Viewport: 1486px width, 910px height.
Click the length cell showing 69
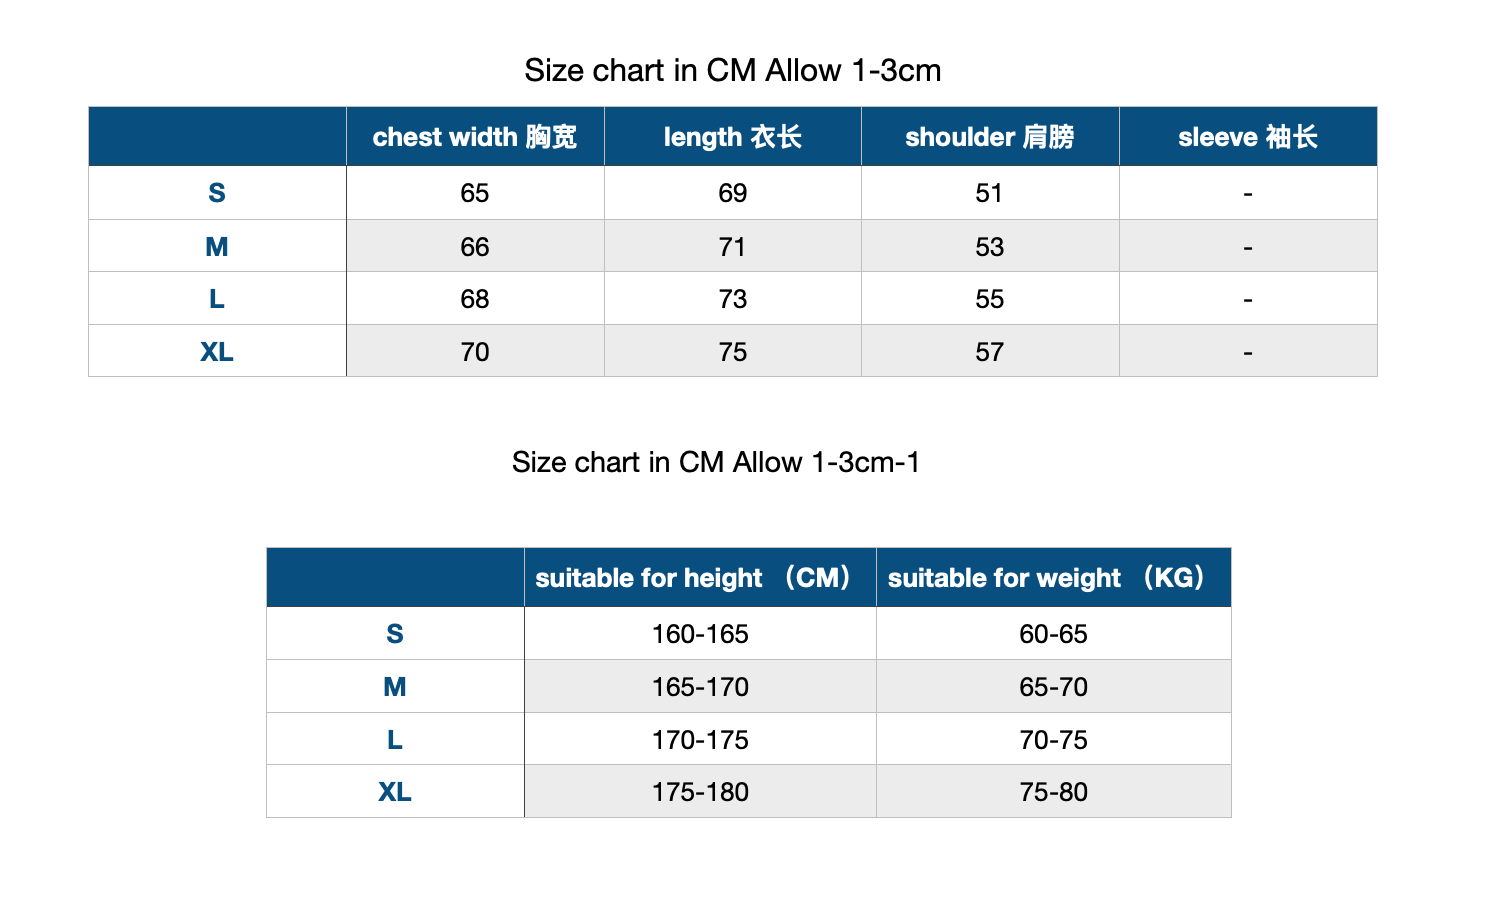click(732, 193)
